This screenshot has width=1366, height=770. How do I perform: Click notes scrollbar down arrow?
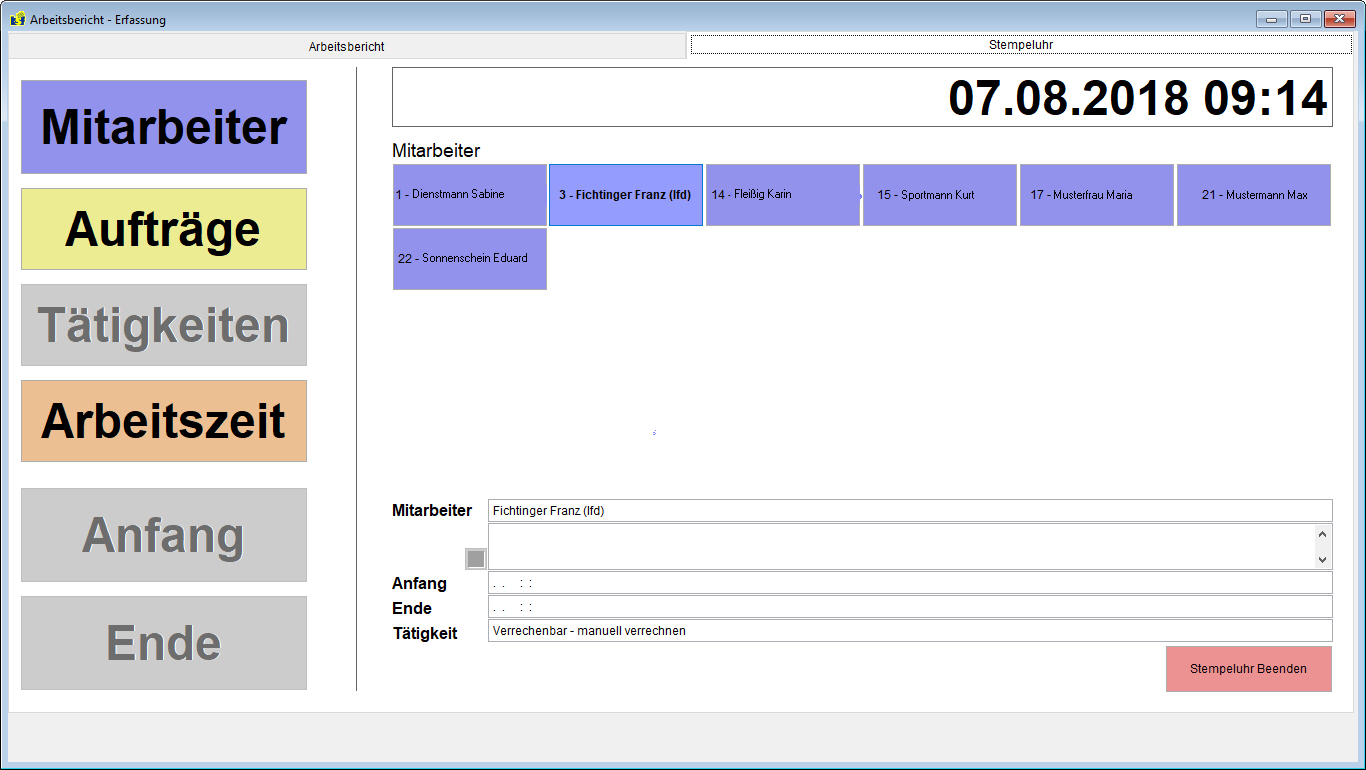click(x=1323, y=560)
